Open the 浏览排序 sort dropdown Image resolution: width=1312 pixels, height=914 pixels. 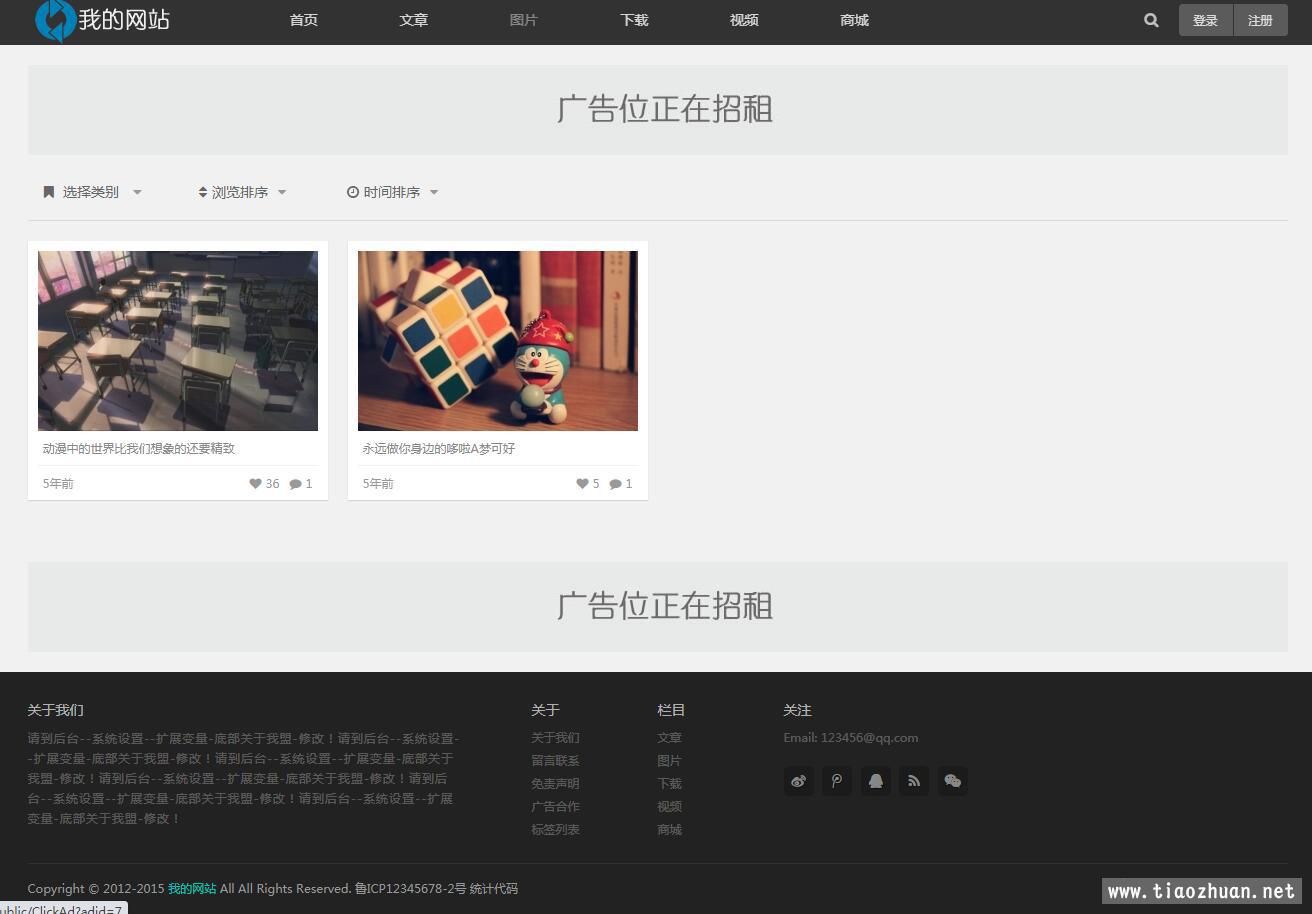click(242, 192)
